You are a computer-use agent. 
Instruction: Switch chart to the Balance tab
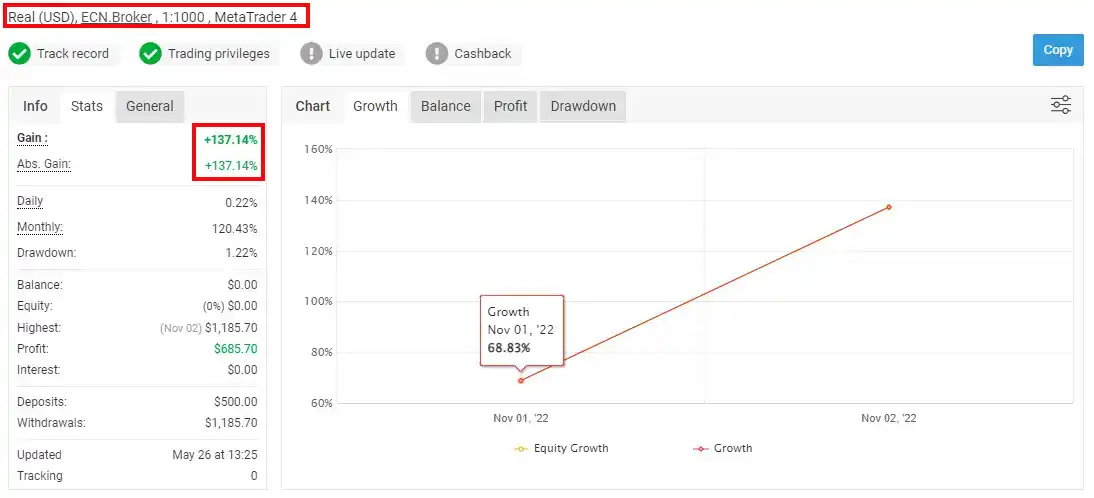[445, 106]
